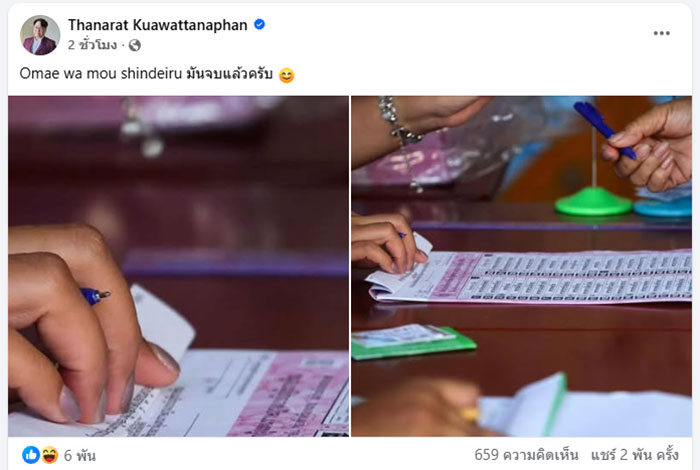
Task: Click the green ID card in right photo
Action: (413, 342)
